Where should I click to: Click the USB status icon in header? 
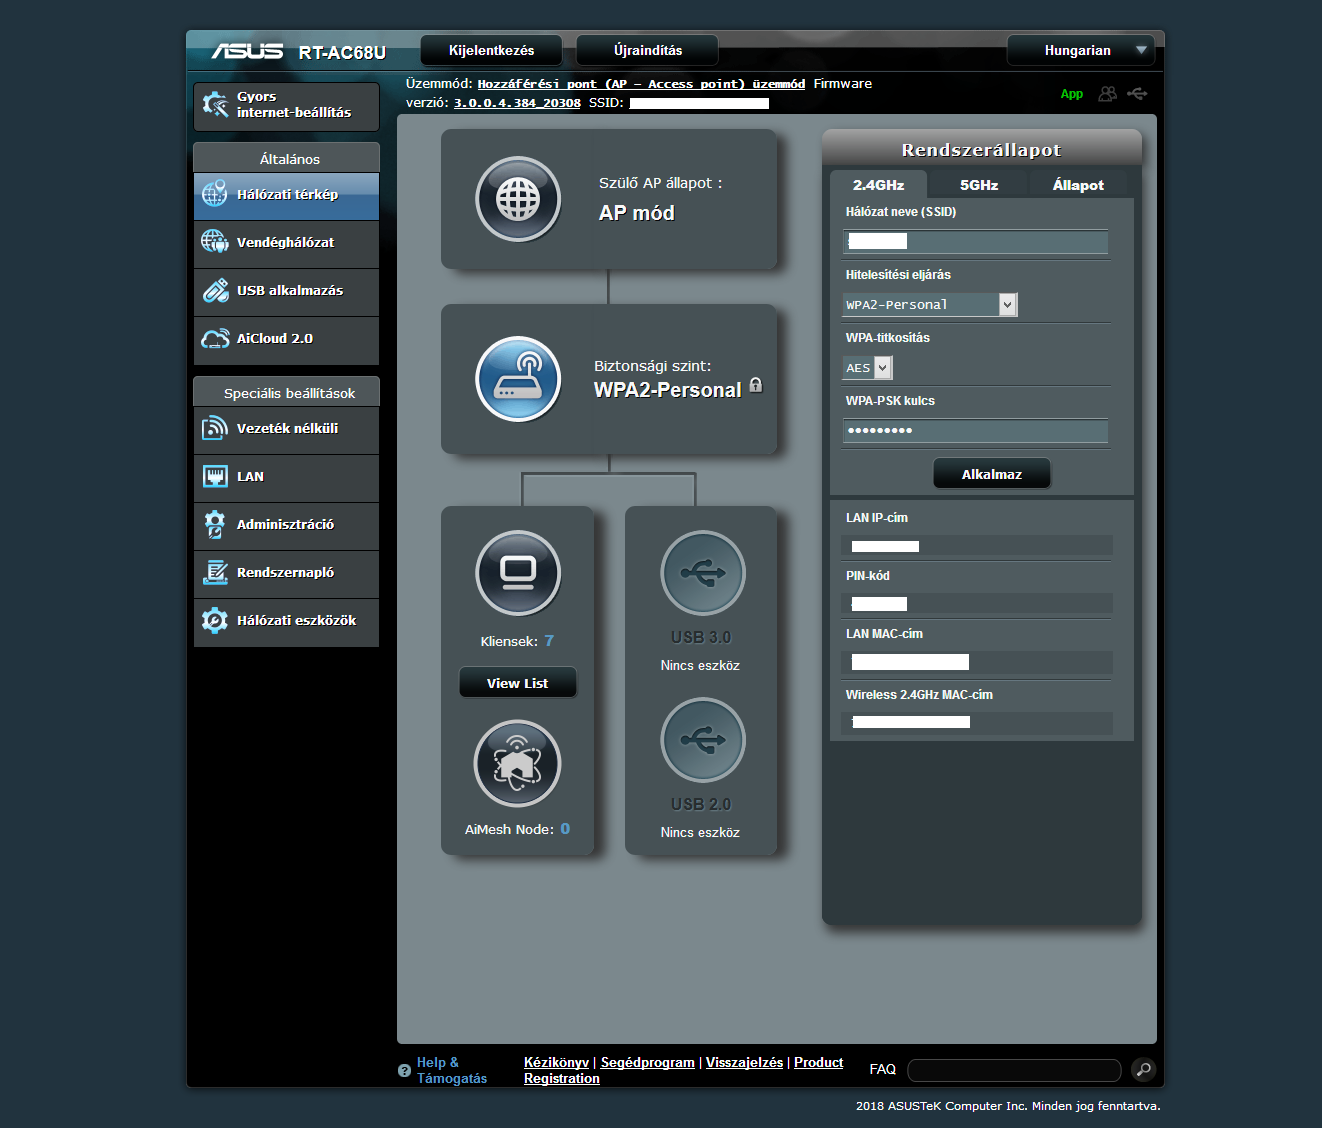pos(1137,93)
